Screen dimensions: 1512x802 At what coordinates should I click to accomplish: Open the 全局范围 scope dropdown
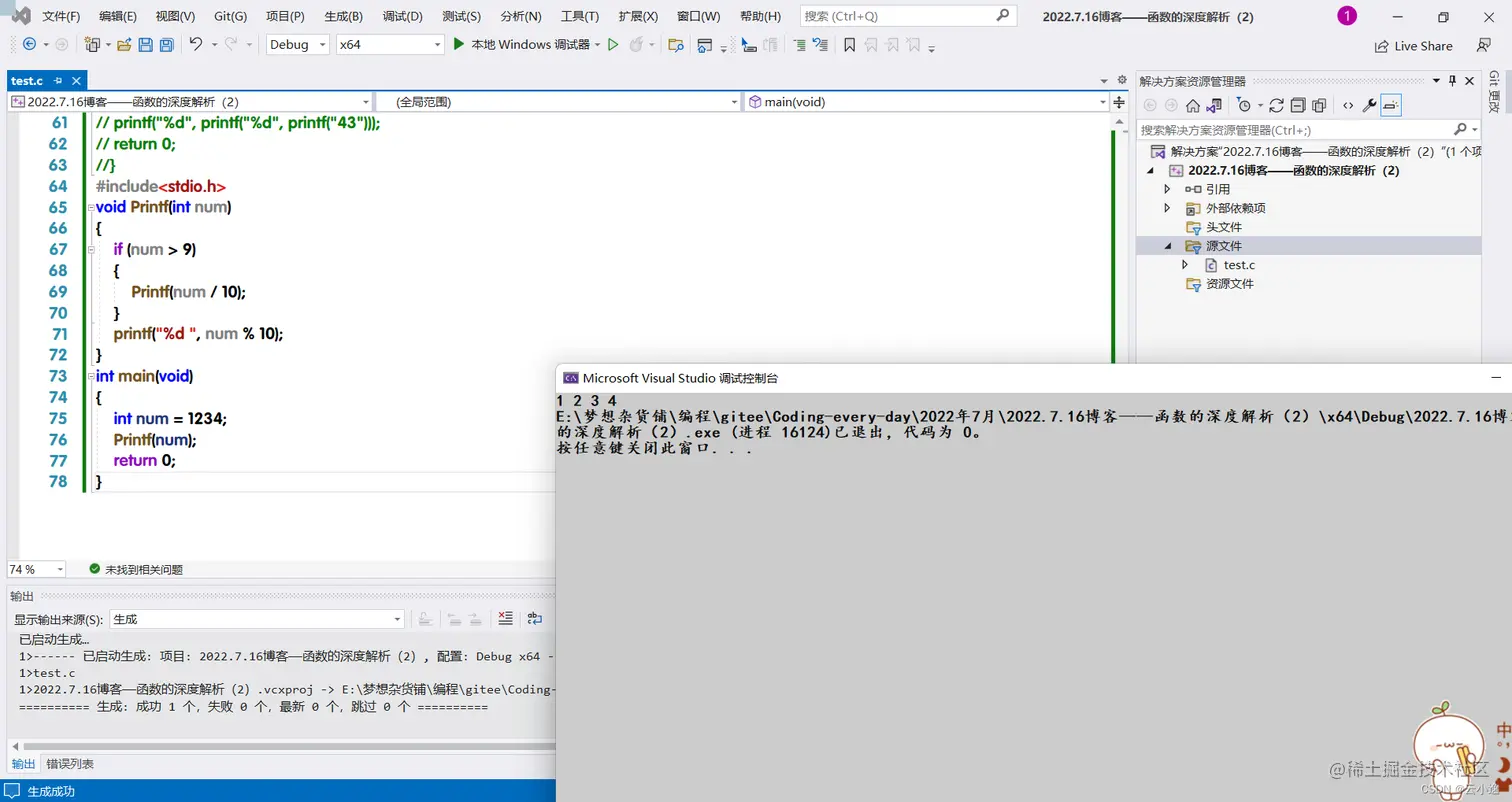click(558, 102)
